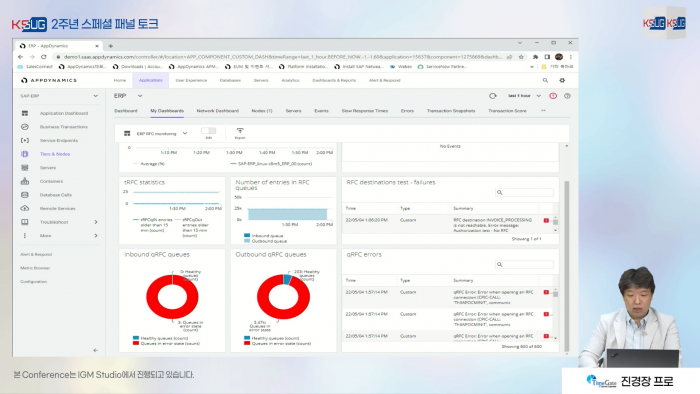Image resolution: width=700 pixels, height=394 pixels.
Task: Open the Configuration link in sidebar
Action: 33,282
